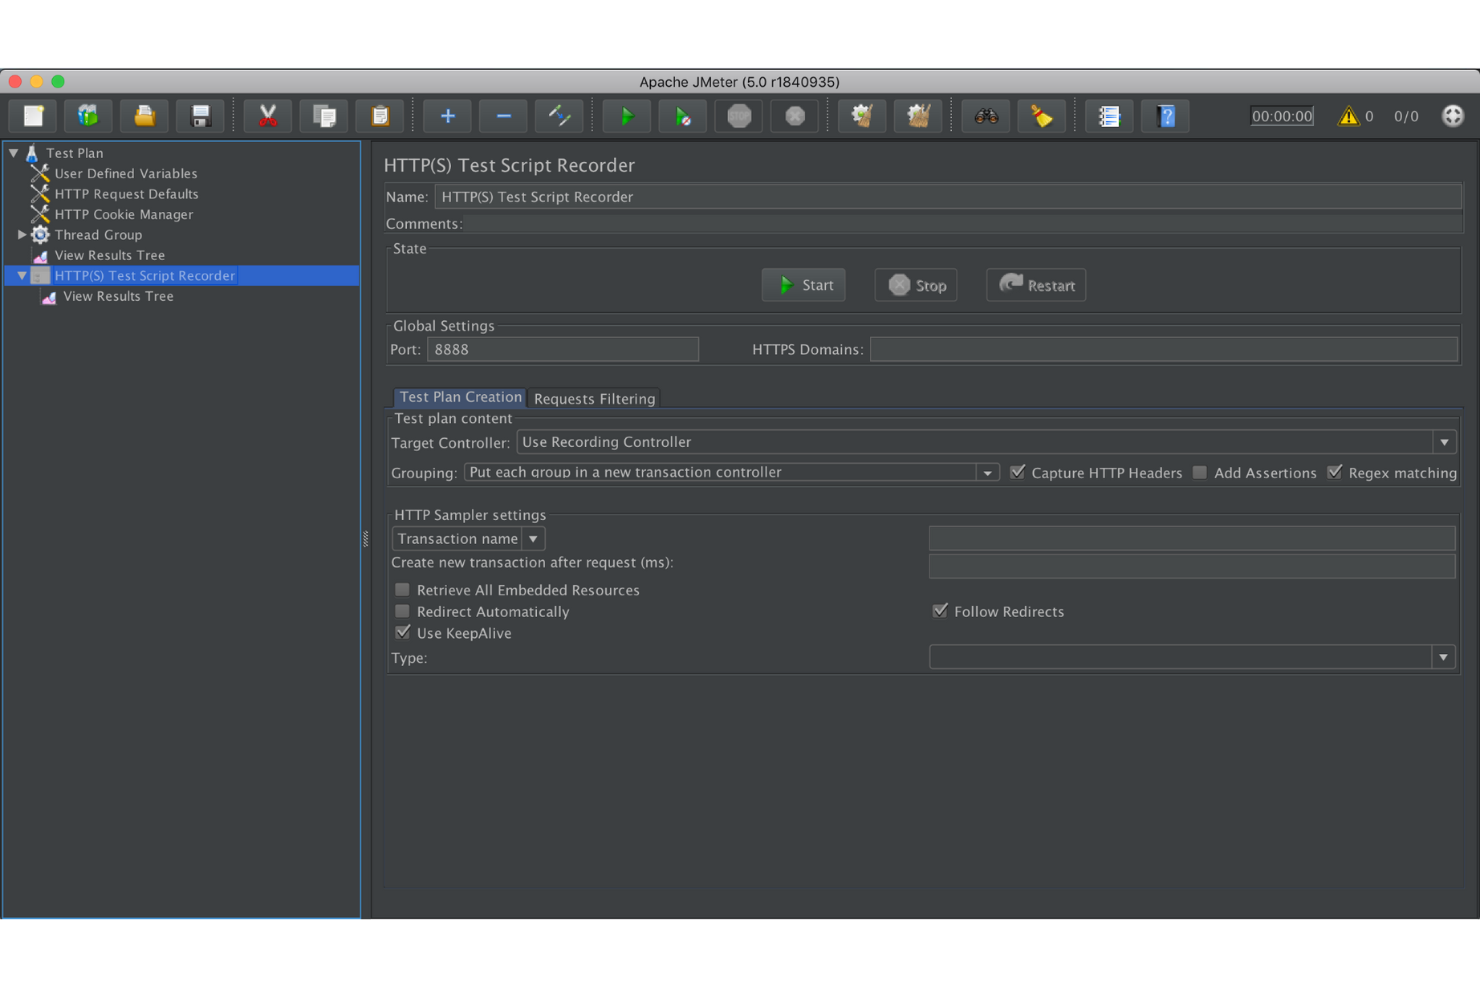The width and height of the screenshot is (1480, 987).
Task: Collapse the Test Plan tree node
Action: click(x=14, y=153)
